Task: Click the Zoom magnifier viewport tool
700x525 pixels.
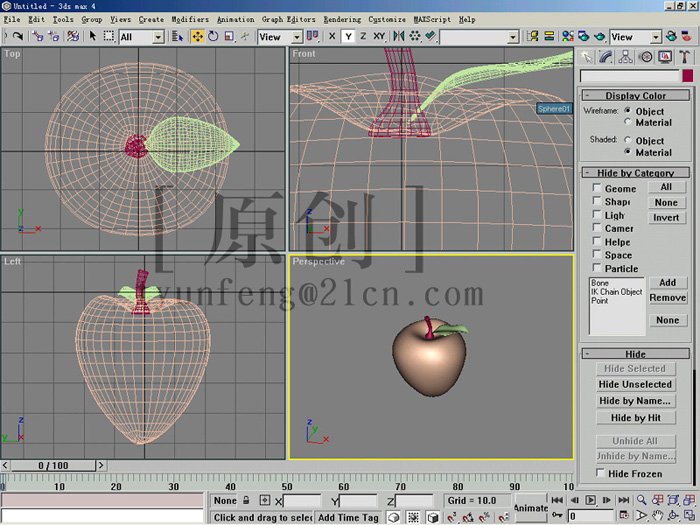Action: point(642,500)
